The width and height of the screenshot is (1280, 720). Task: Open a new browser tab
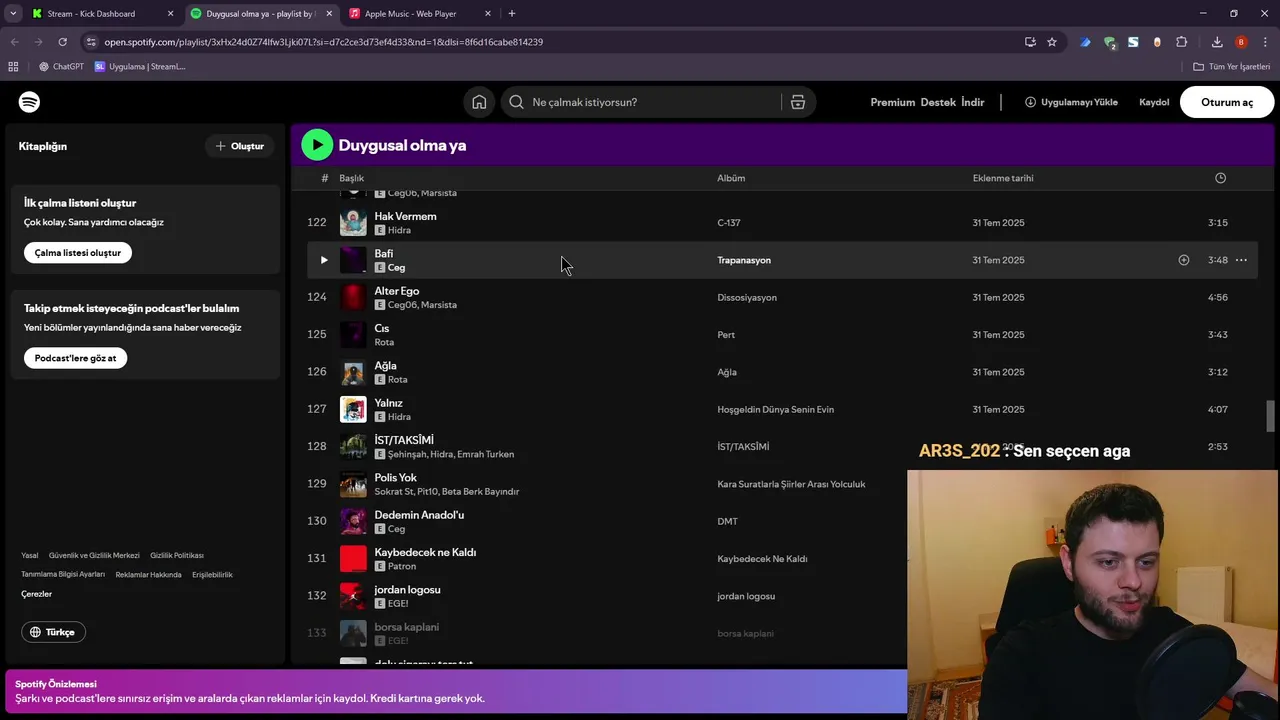512,13
